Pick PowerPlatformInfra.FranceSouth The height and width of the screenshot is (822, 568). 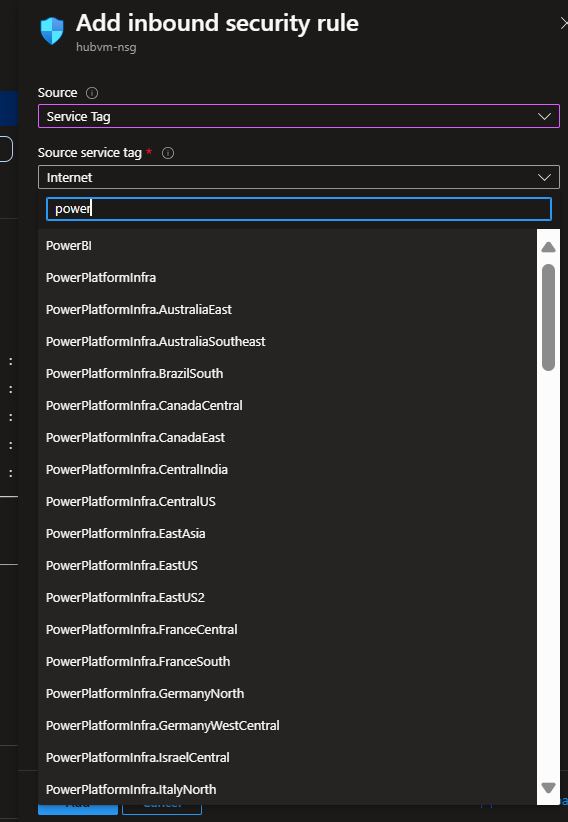click(287, 661)
